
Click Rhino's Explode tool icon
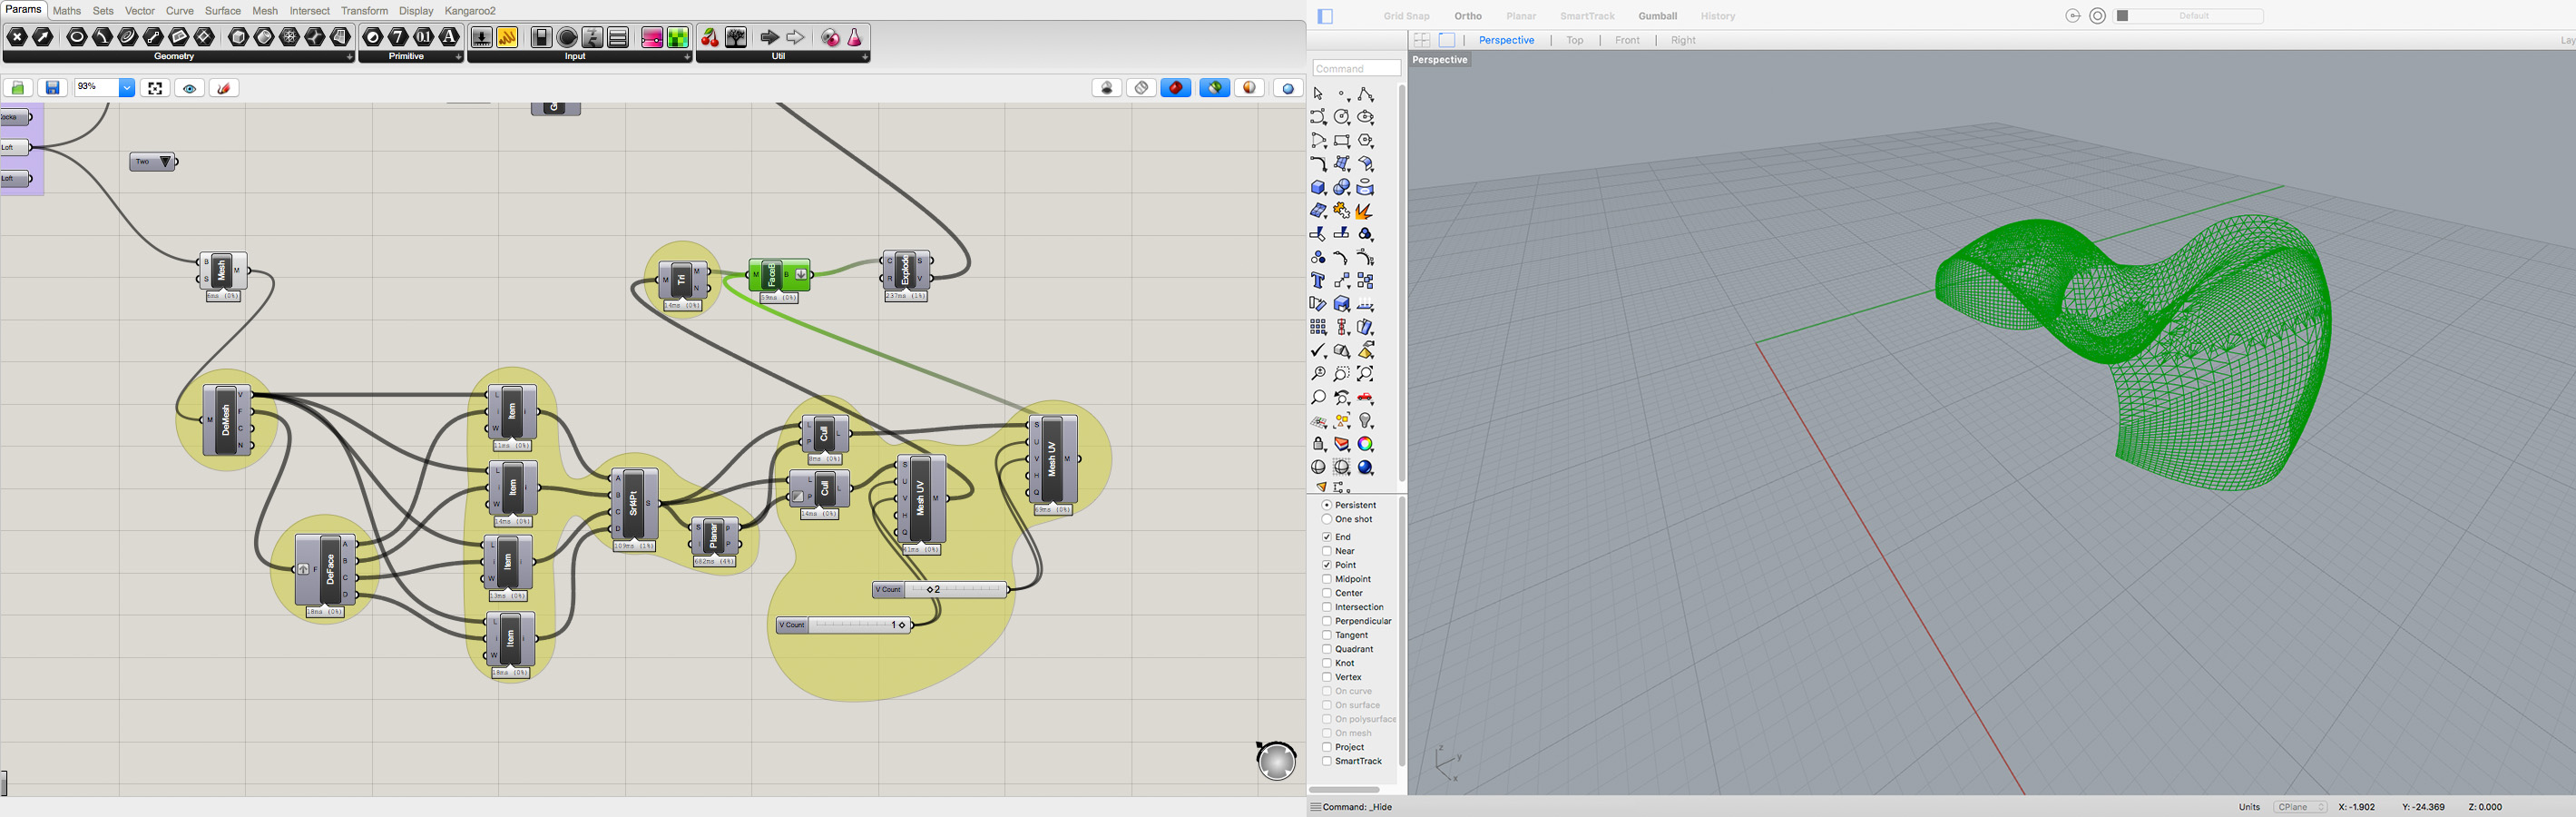click(1365, 211)
